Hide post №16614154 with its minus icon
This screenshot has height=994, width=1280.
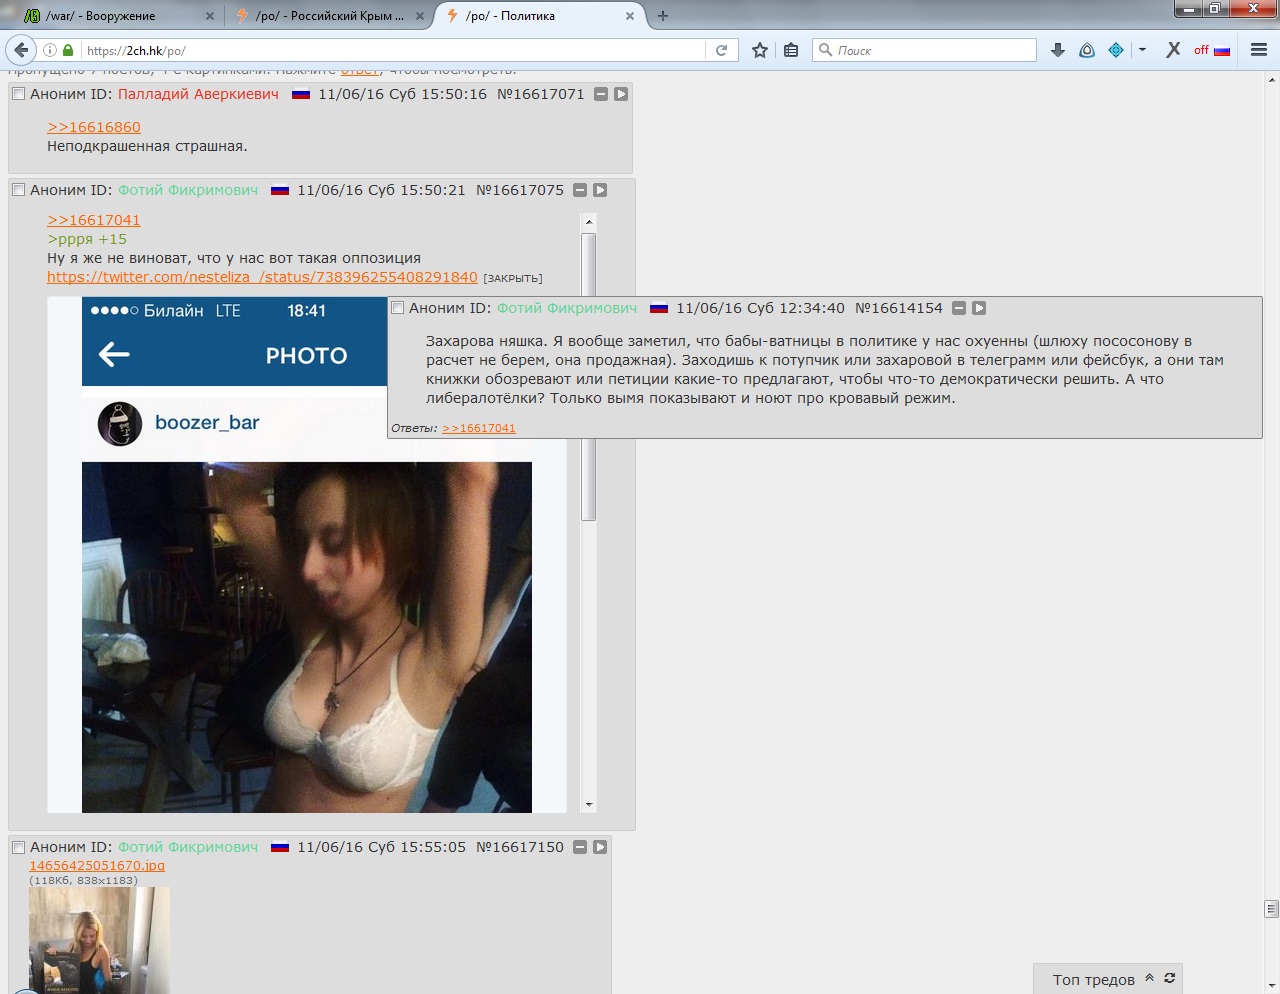(959, 308)
